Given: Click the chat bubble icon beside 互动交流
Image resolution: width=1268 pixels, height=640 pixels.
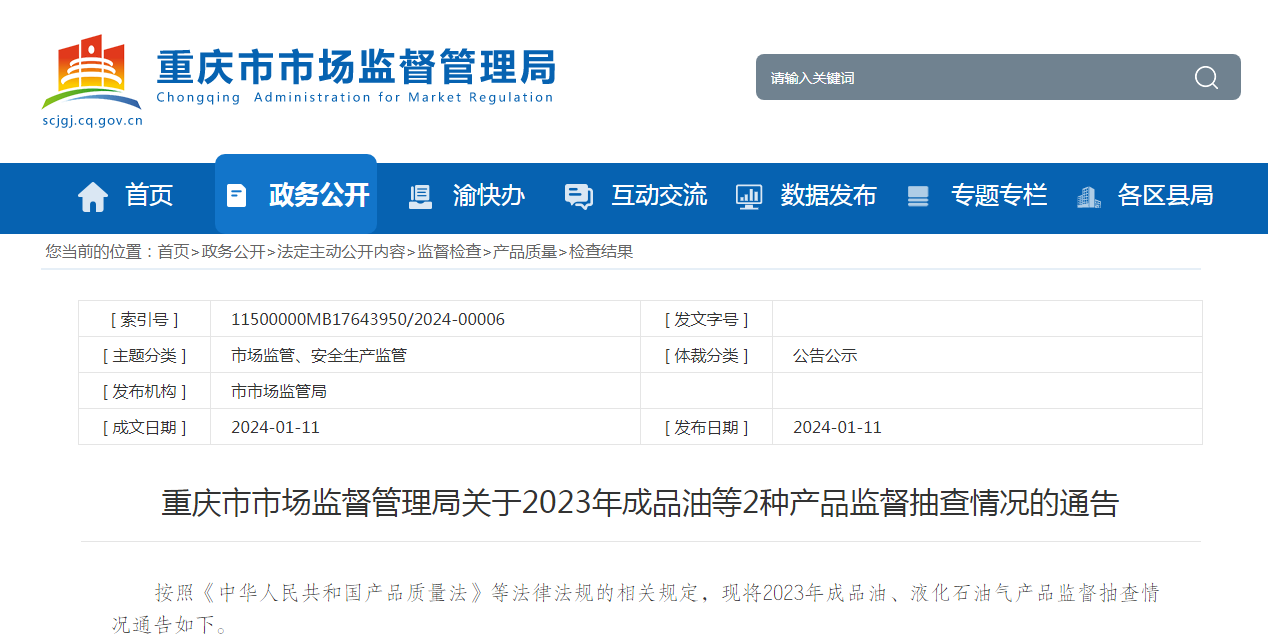Looking at the screenshot, I should [578, 196].
